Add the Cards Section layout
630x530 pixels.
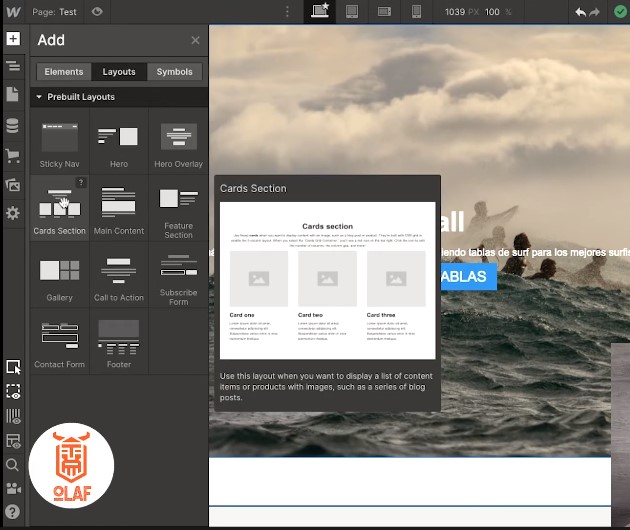59,208
